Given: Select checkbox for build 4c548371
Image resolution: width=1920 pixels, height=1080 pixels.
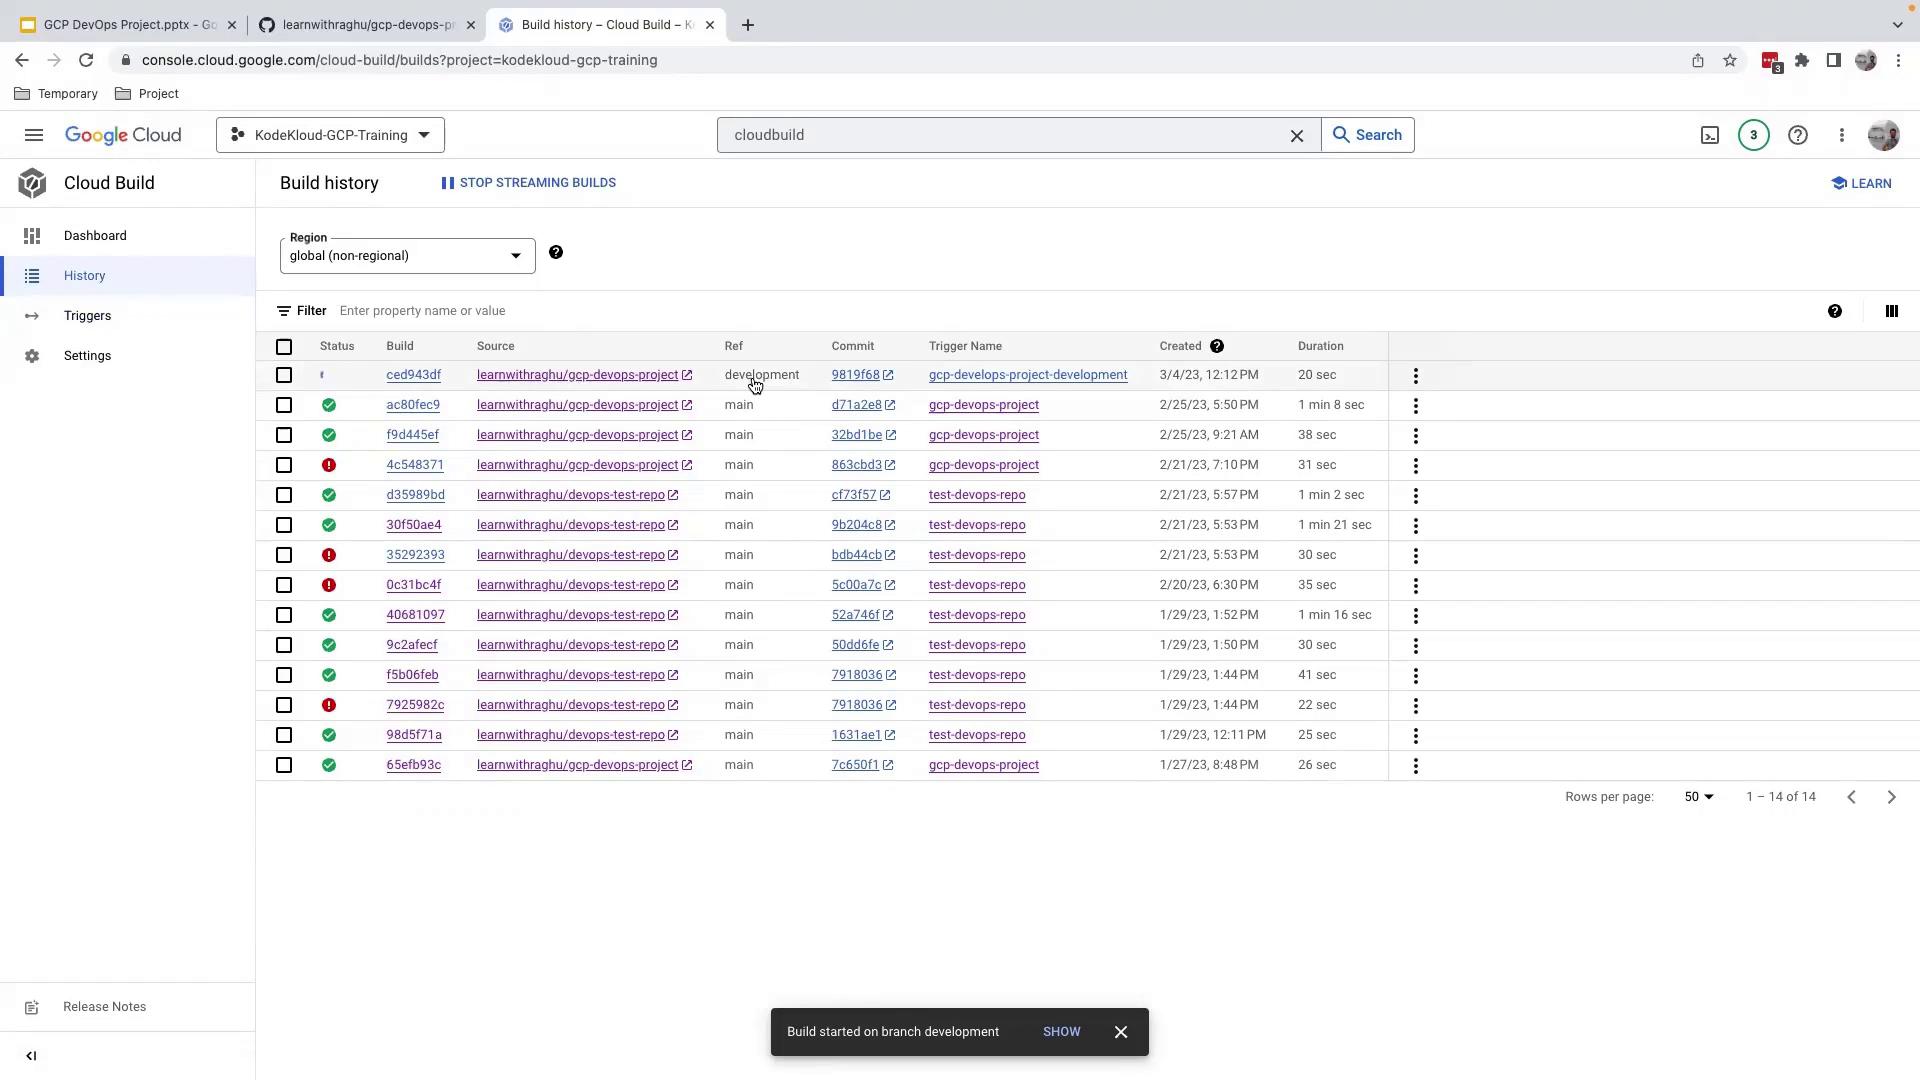Looking at the screenshot, I should tap(284, 465).
